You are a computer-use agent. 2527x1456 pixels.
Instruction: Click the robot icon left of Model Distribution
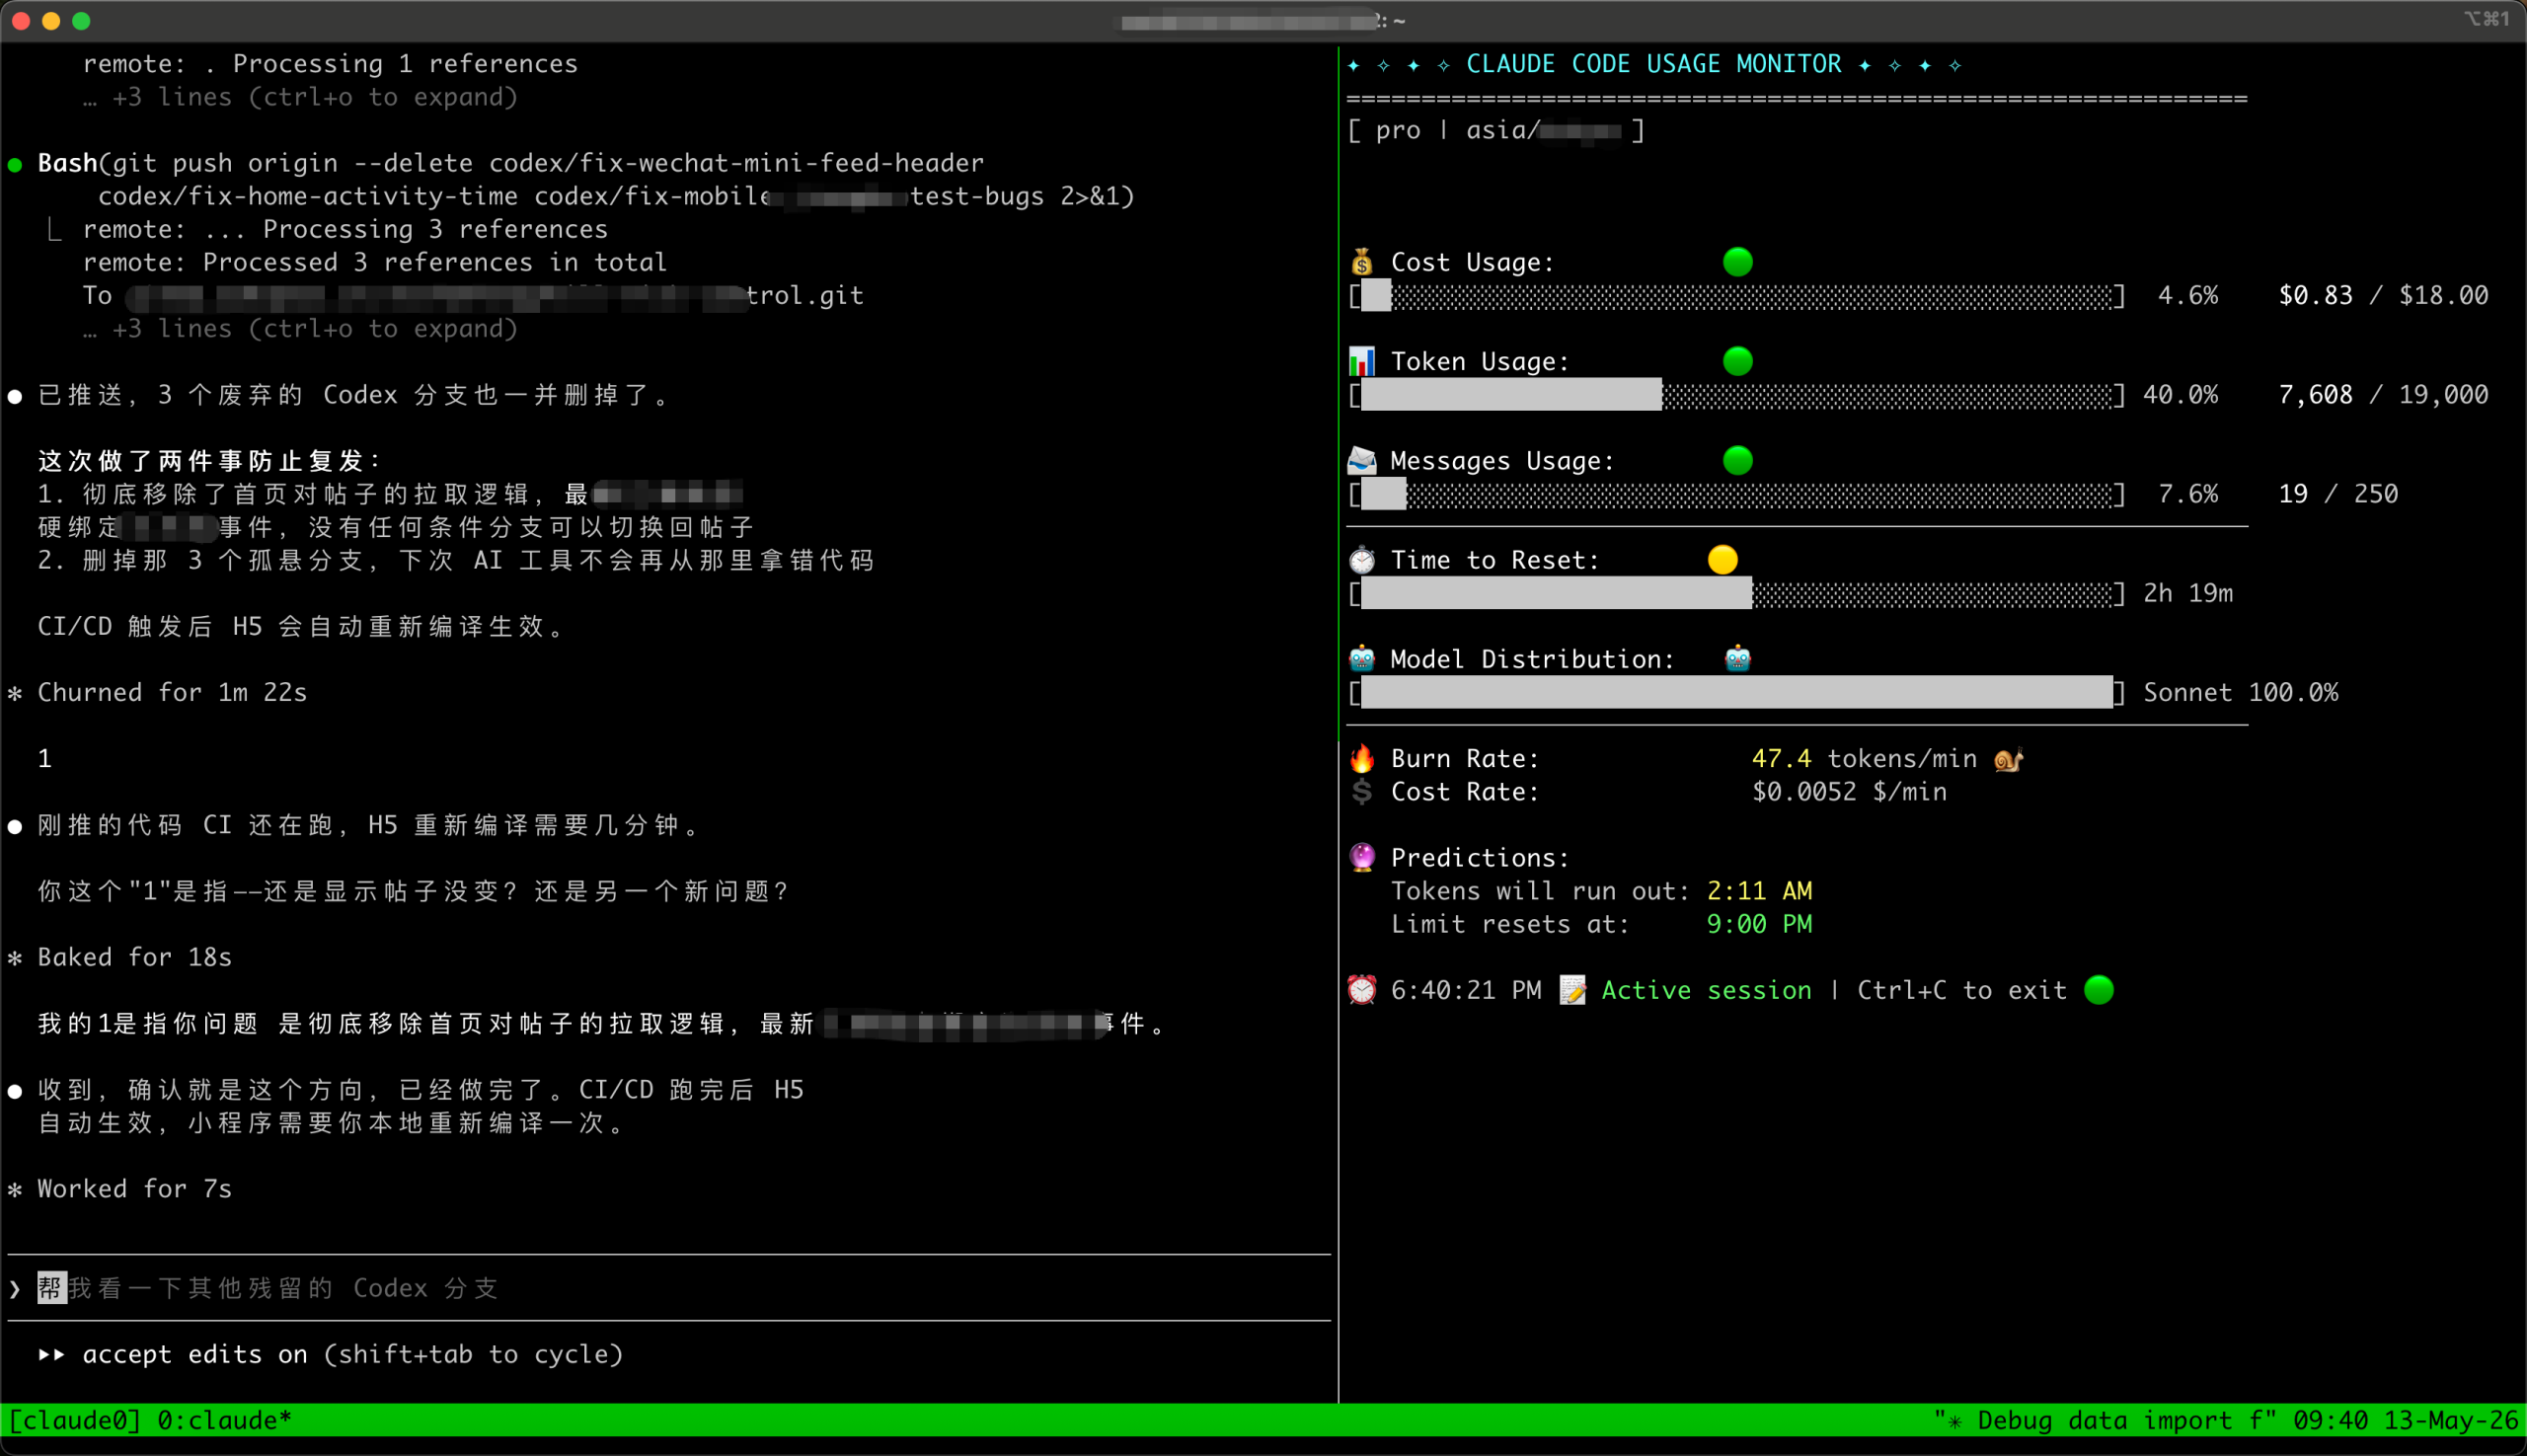[1362, 659]
